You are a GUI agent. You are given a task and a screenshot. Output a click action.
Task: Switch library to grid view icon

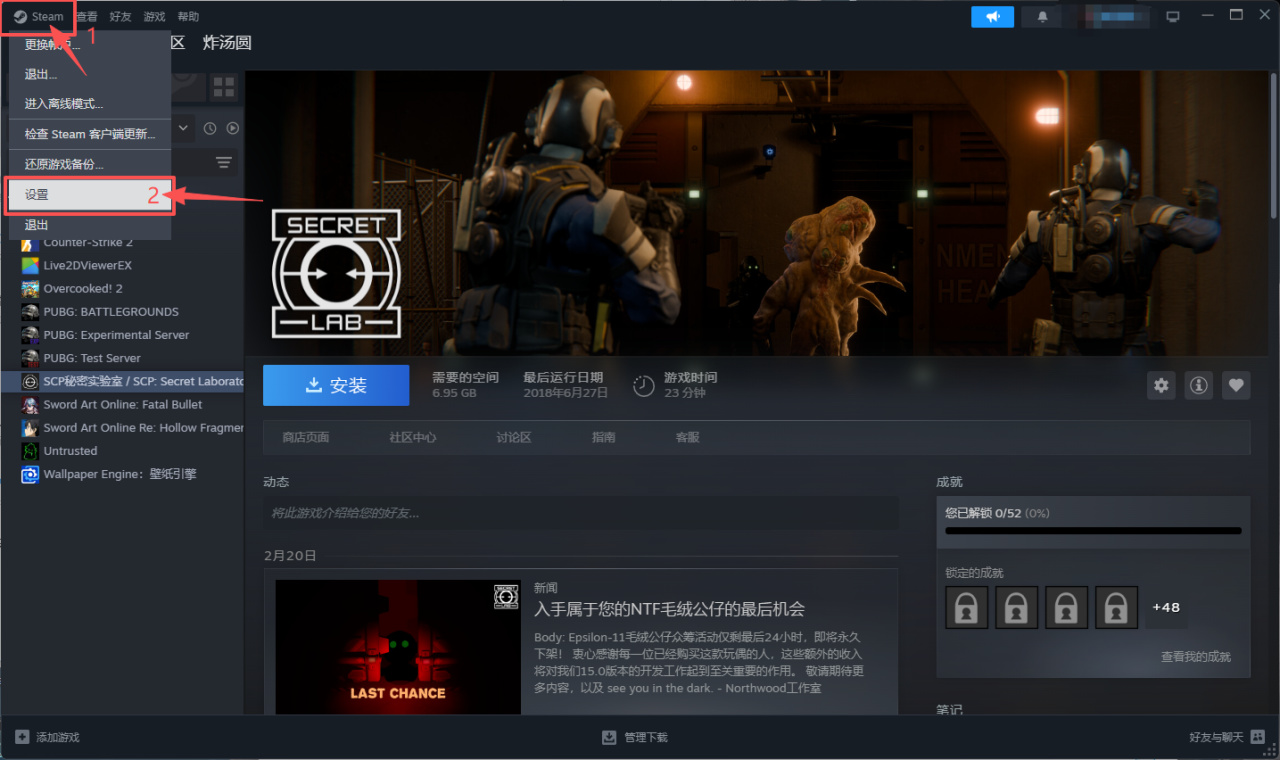click(223, 87)
